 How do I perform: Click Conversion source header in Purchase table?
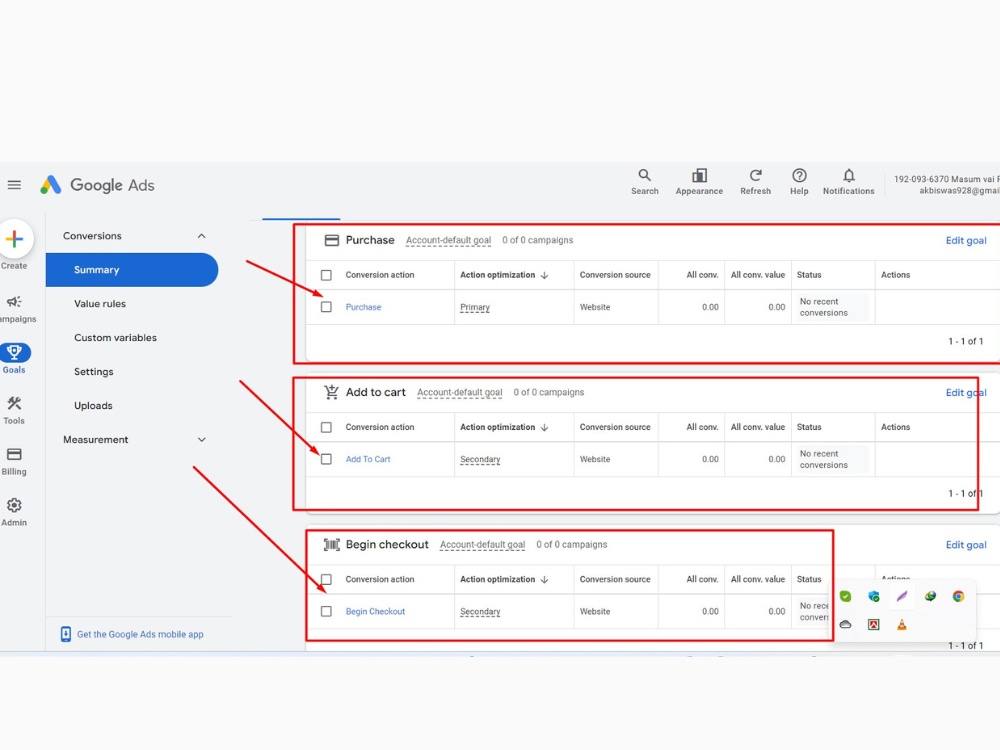tap(615, 275)
